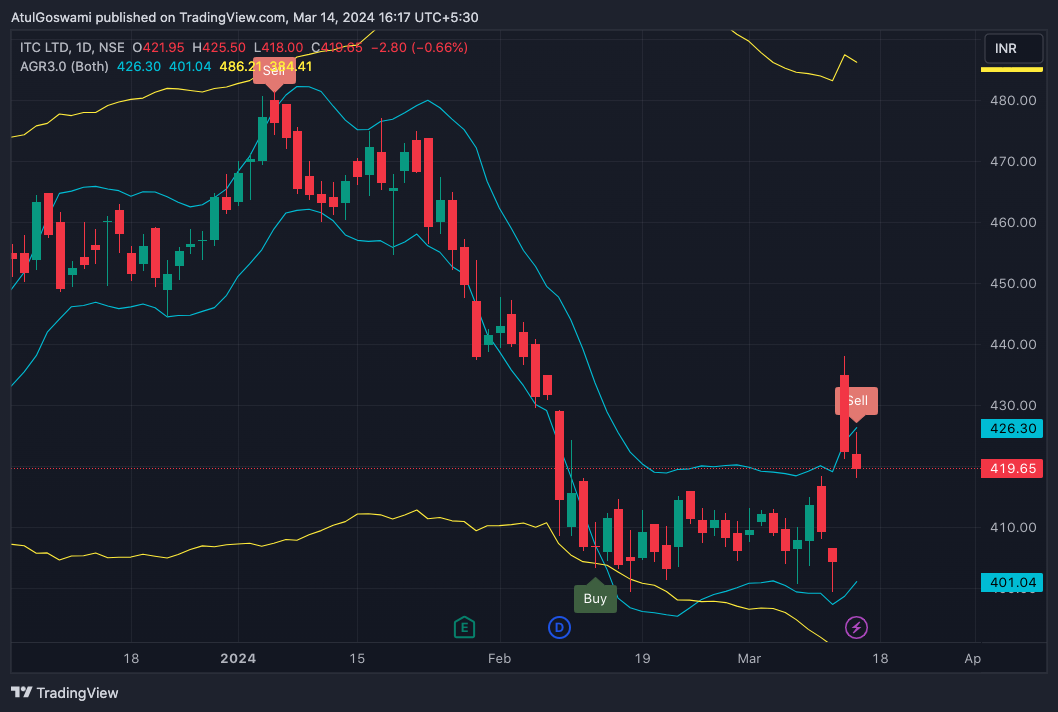Click the 440.00 price axis value
Viewport: 1058px width, 712px height.
pyautogui.click(x=1013, y=344)
